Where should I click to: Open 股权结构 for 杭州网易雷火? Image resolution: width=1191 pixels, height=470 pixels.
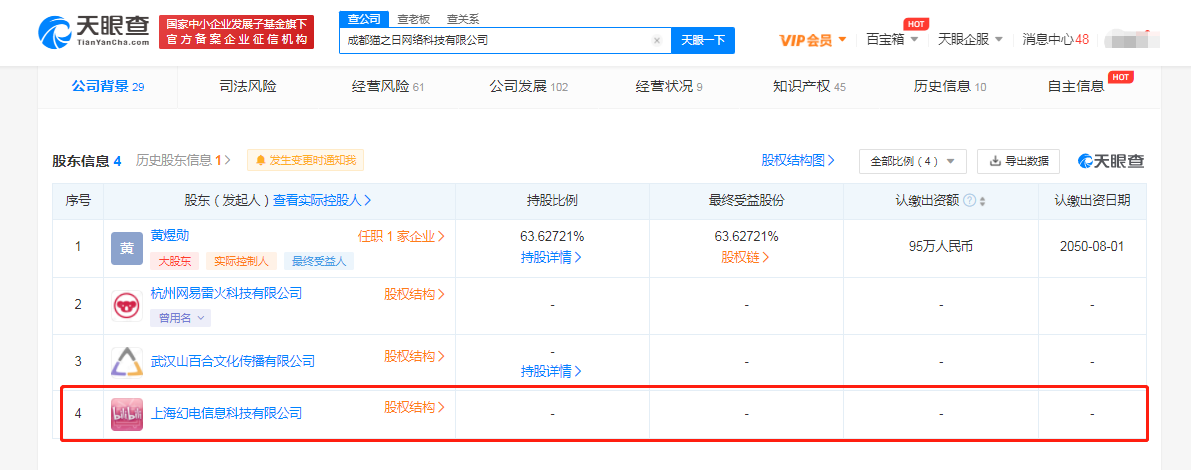(x=415, y=294)
